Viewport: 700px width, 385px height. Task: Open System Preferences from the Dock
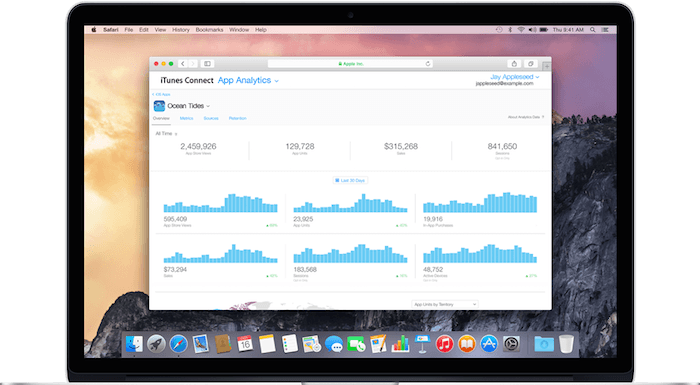pyautogui.click(x=511, y=344)
